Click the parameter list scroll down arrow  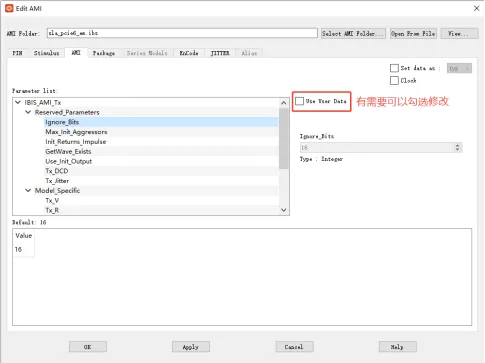tap(284, 210)
